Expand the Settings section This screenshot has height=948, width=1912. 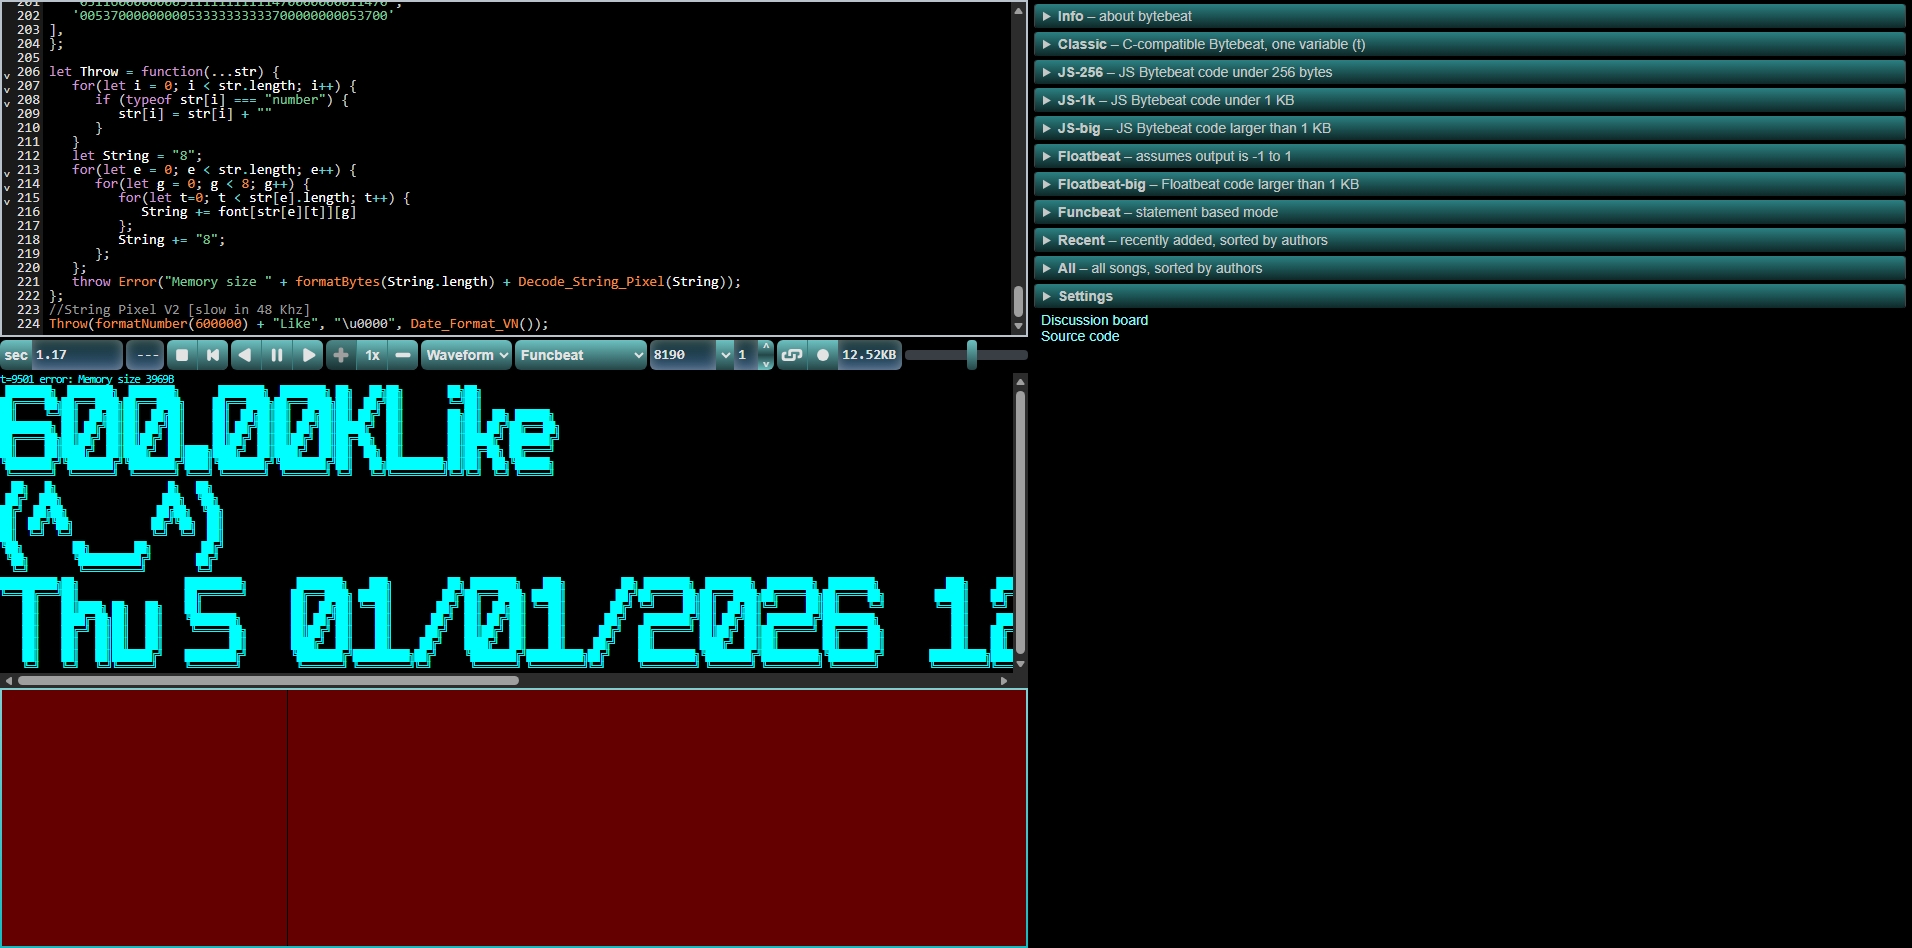(x=1085, y=296)
